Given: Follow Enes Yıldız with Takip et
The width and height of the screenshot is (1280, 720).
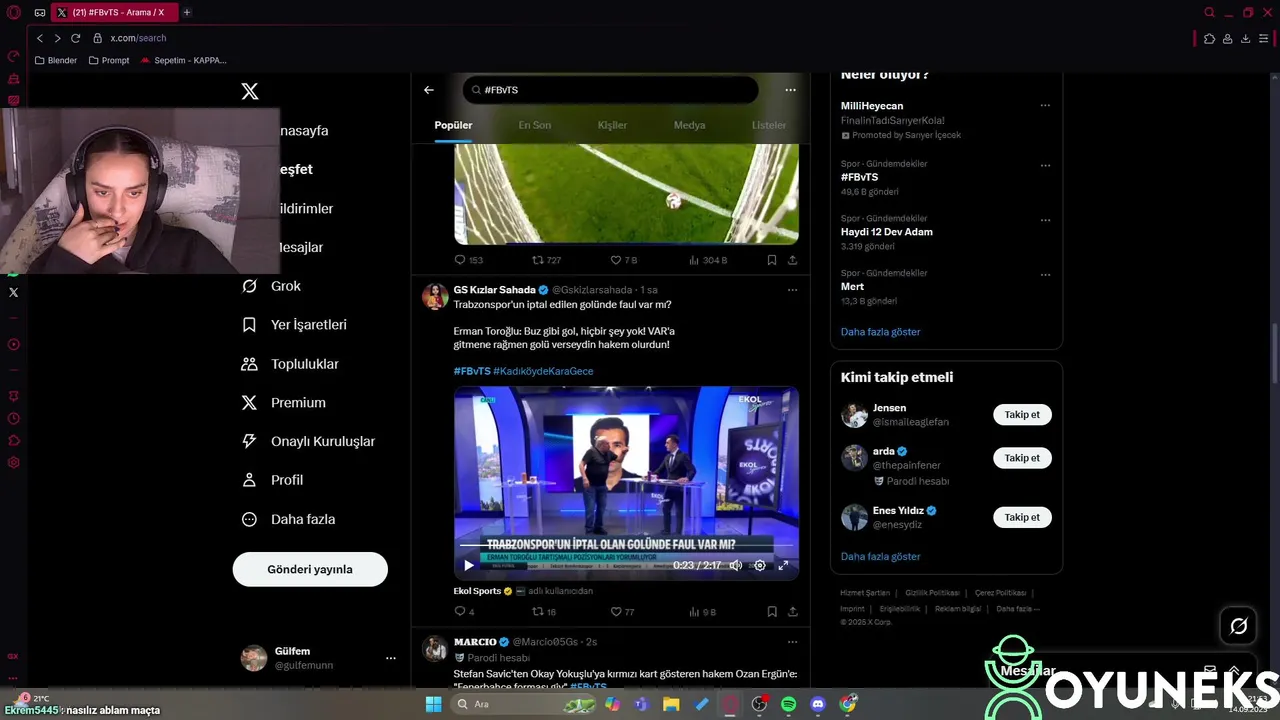Looking at the screenshot, I should click(x=1022, y=517).
